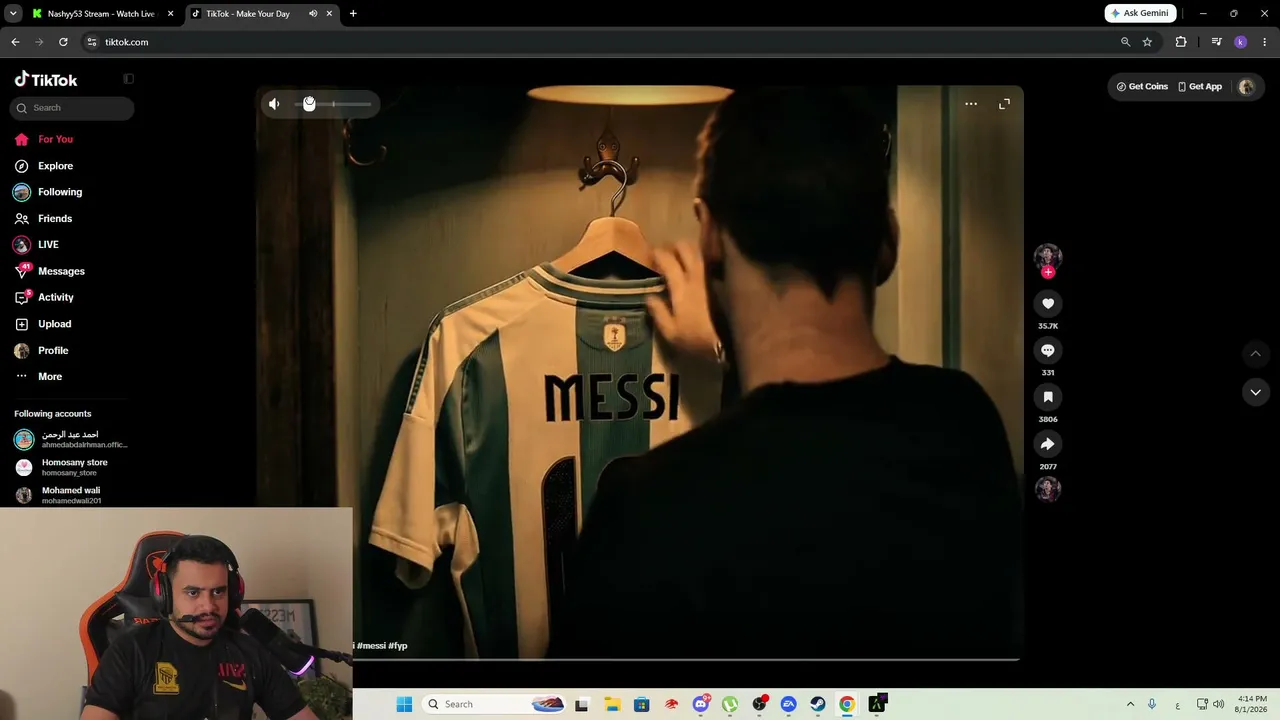Image resolution: width=1280 pixels, height=720 pixels.
Task: Open Chrome media controls
Action: click(x=1216, y=42)
